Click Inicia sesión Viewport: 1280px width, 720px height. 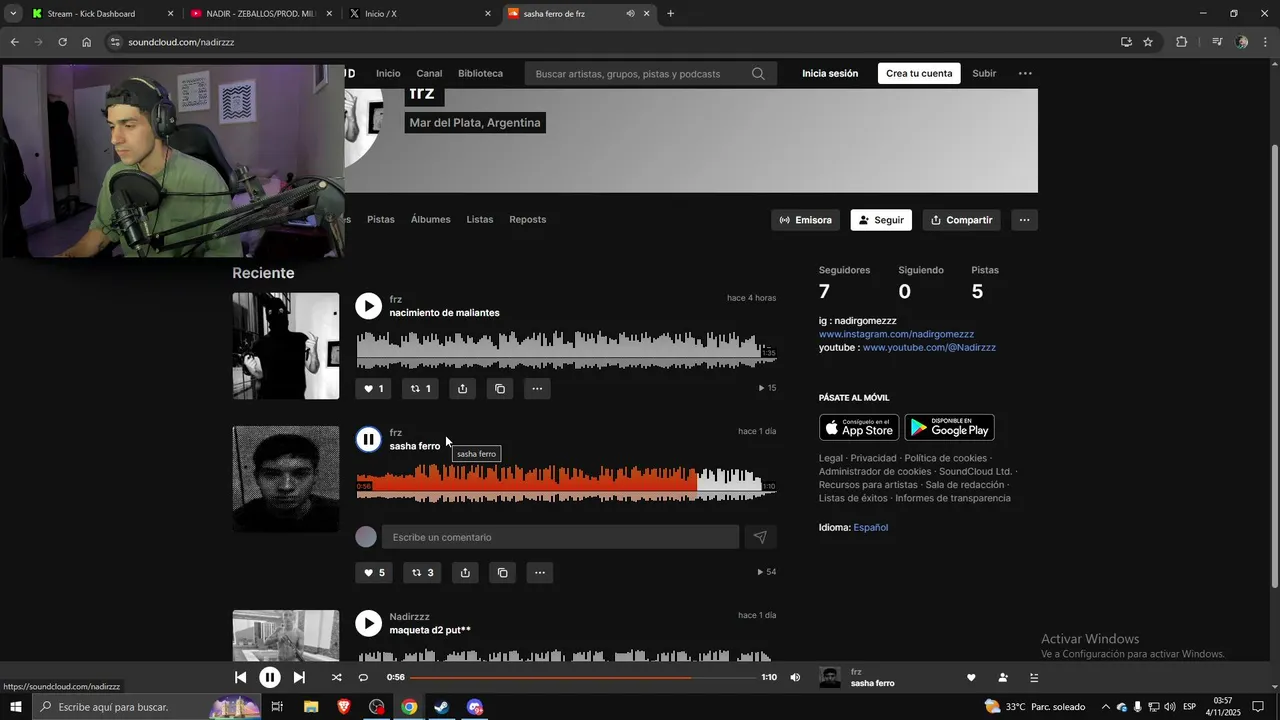coord(830,73)
